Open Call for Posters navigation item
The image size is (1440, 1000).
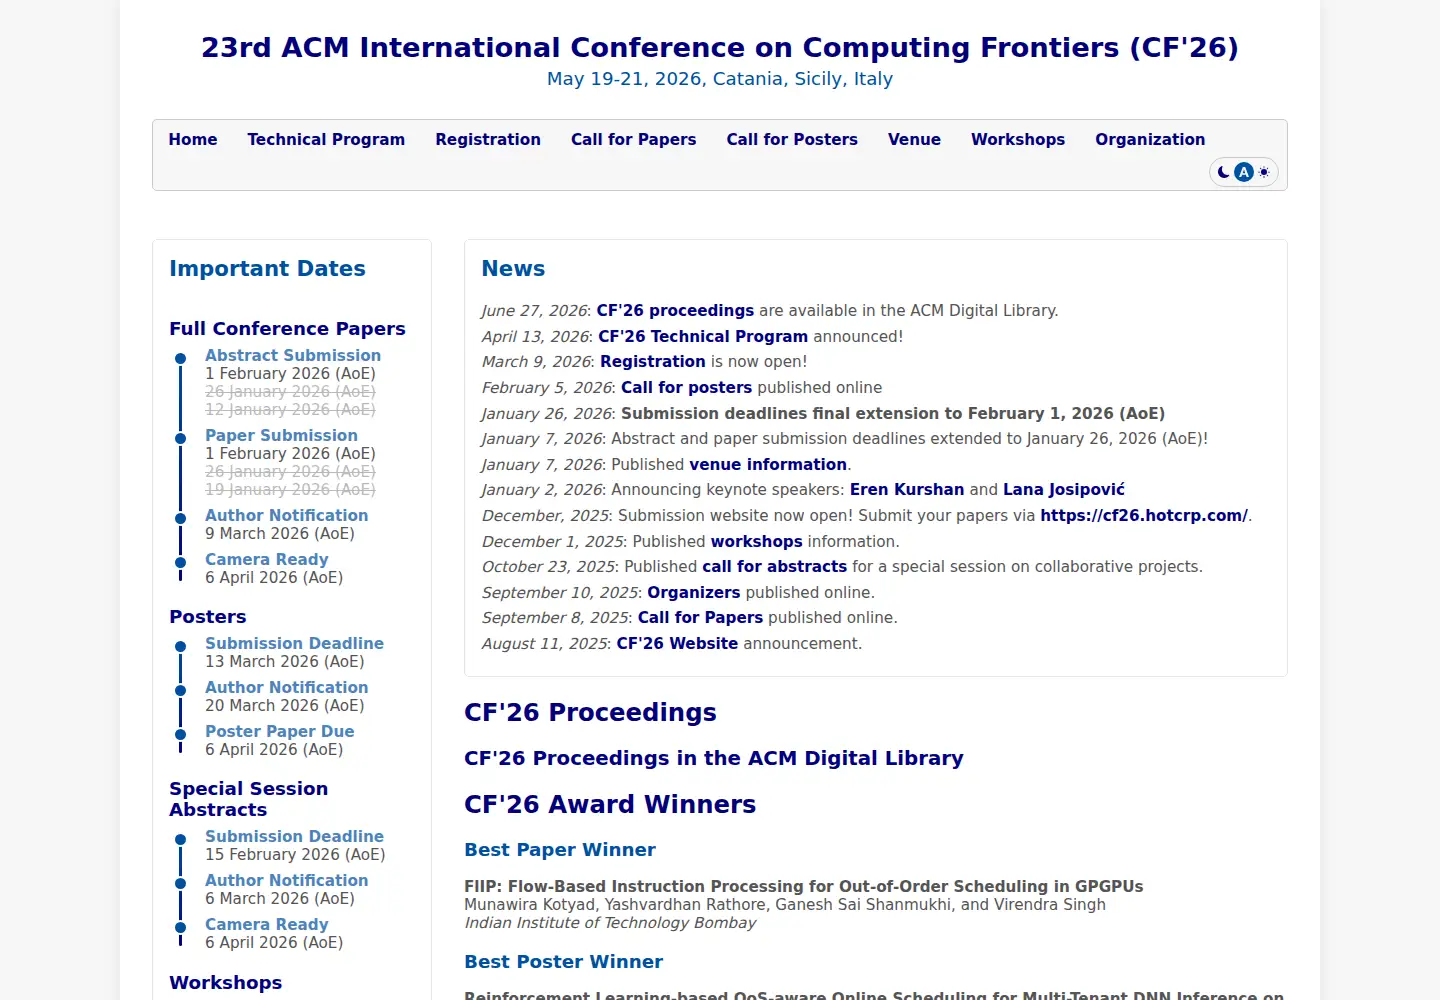tap(792, 140)
